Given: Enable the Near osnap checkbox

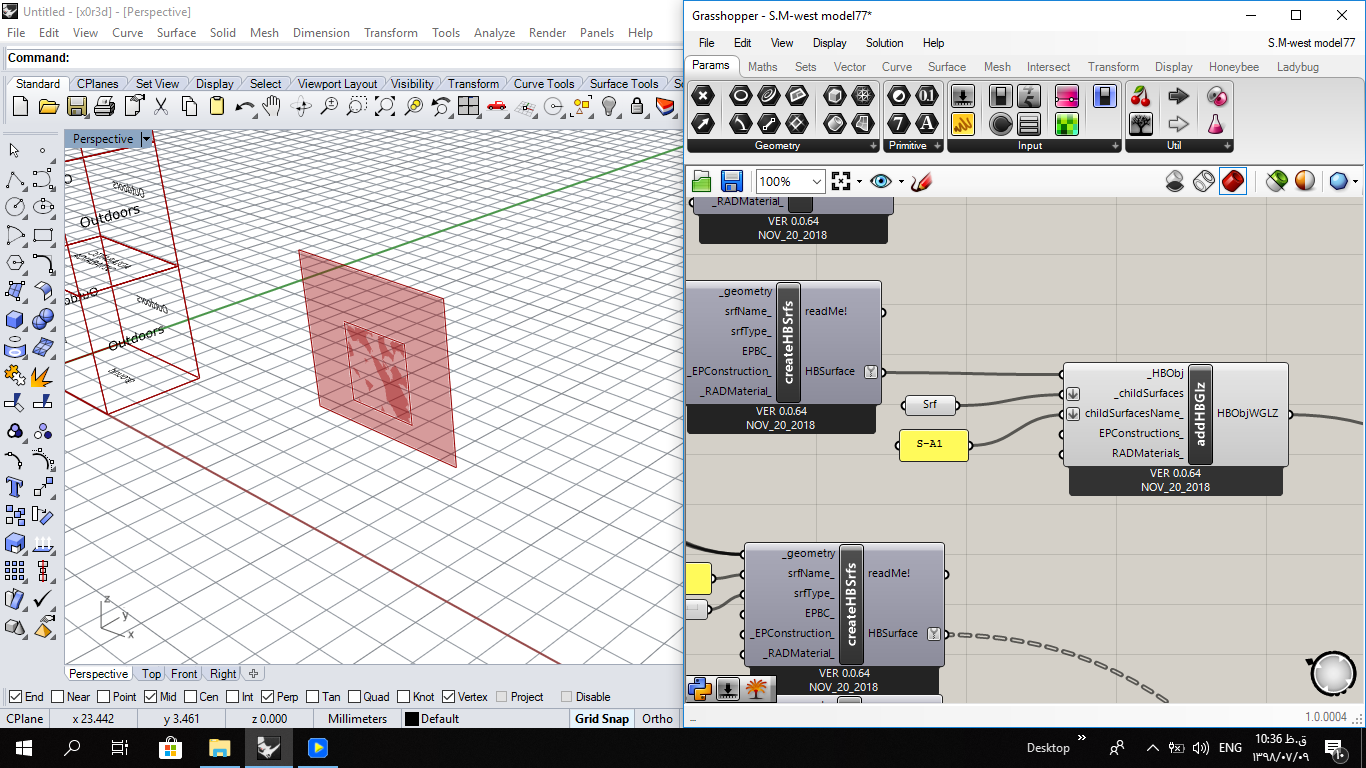Looking at the screenshot, I should click(x=57, y=697).
